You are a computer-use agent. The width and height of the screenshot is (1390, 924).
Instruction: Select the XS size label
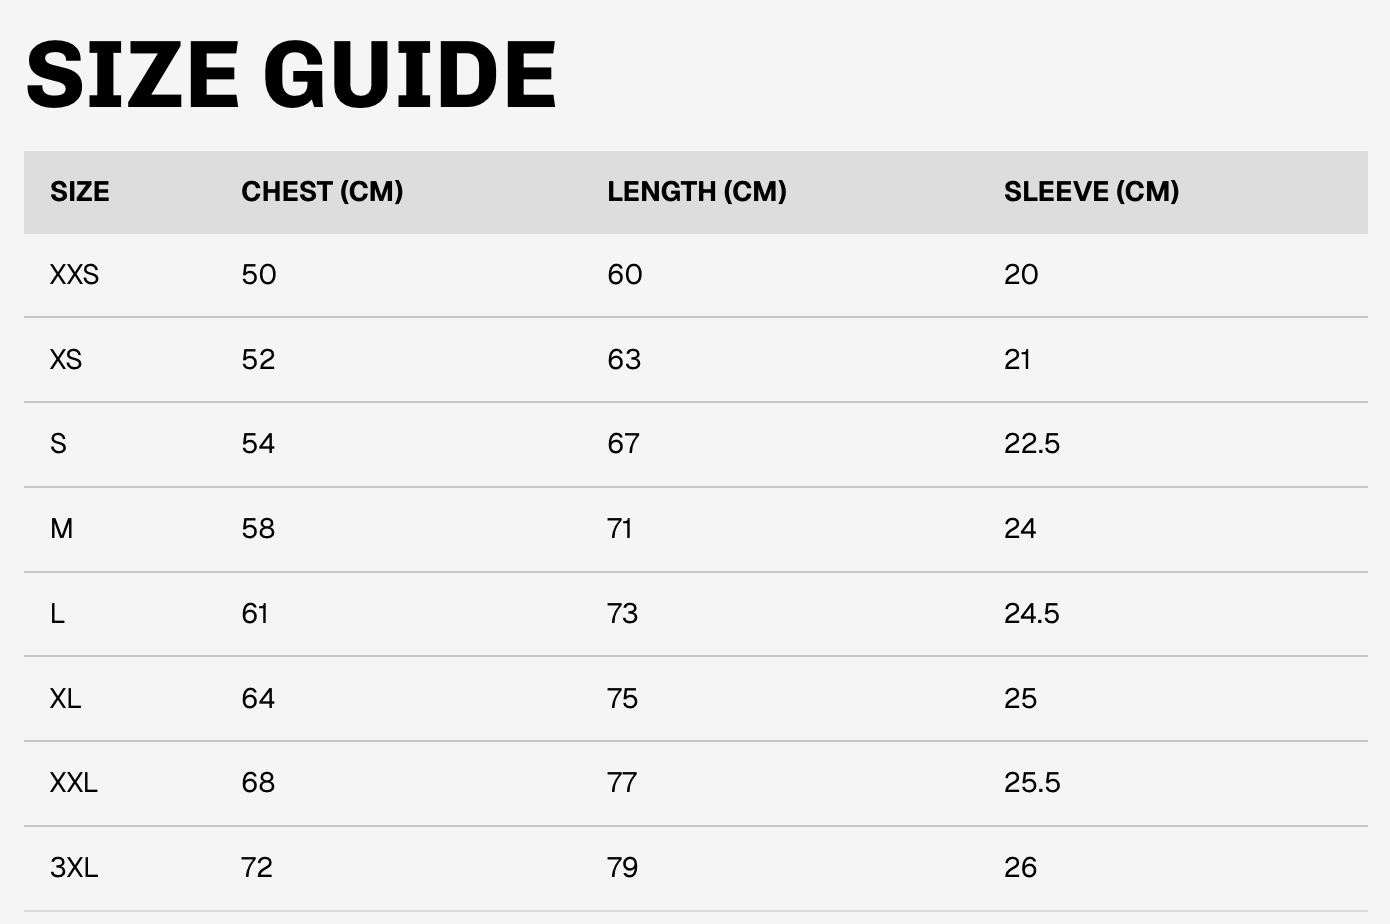66,360
